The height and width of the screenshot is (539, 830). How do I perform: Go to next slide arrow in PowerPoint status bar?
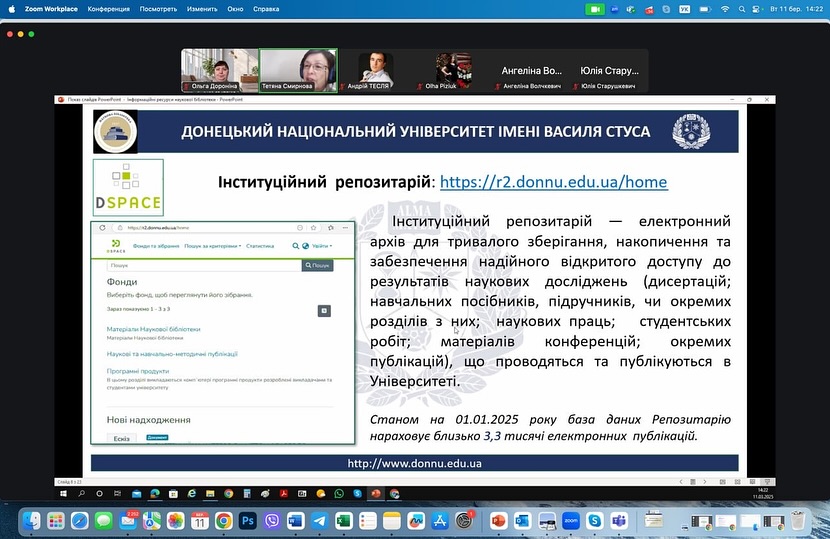[705, 482]
